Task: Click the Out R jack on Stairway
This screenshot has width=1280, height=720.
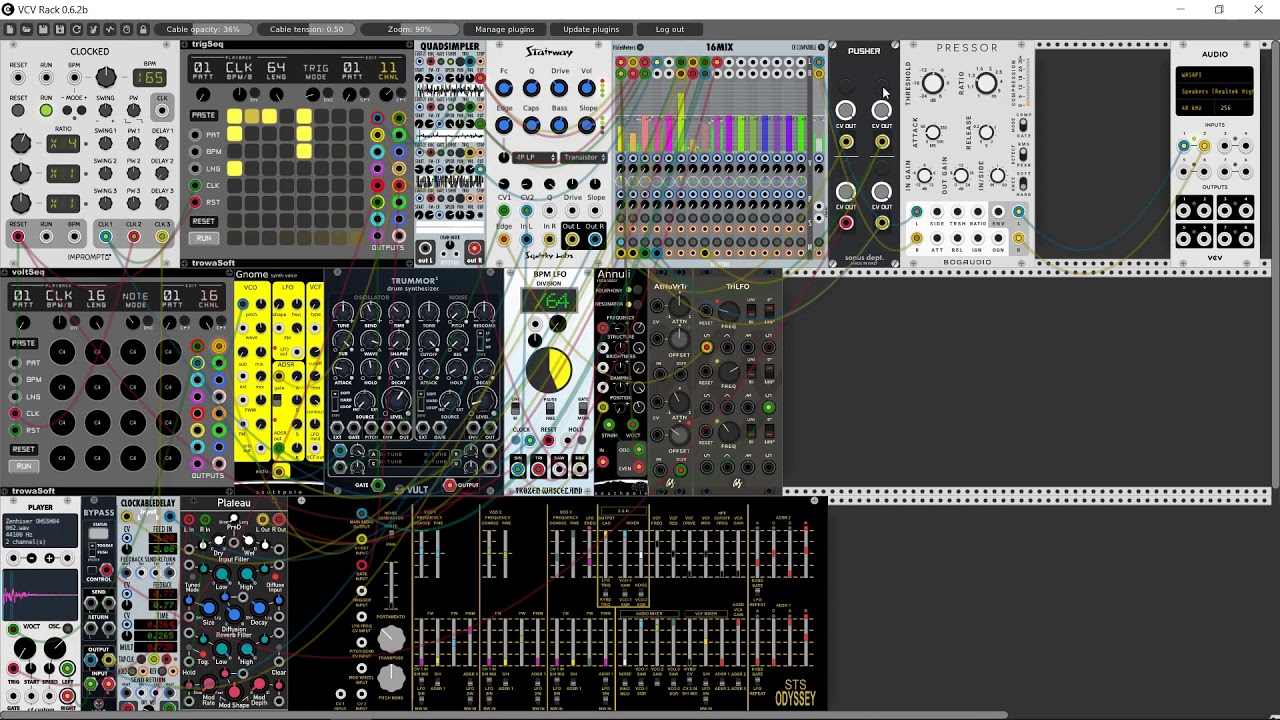Action: tap(595, 240)
